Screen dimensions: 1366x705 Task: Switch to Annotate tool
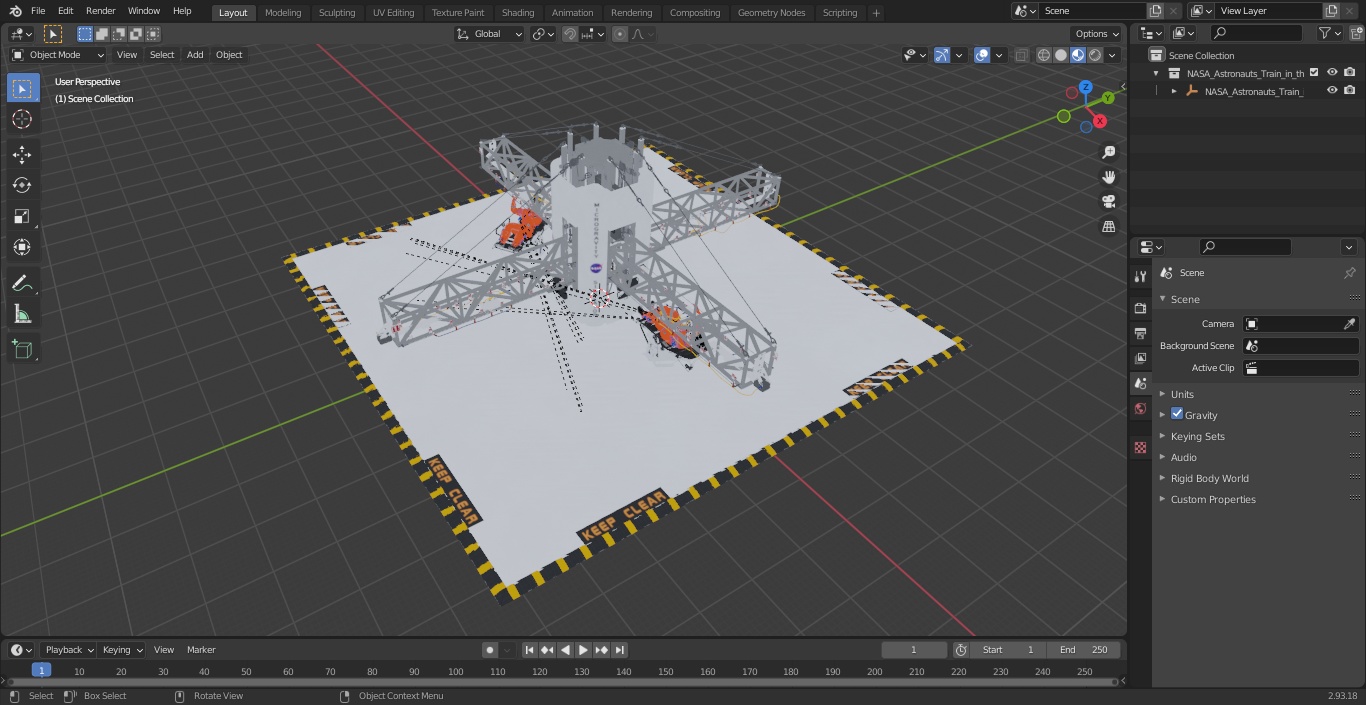coord(22,284)
